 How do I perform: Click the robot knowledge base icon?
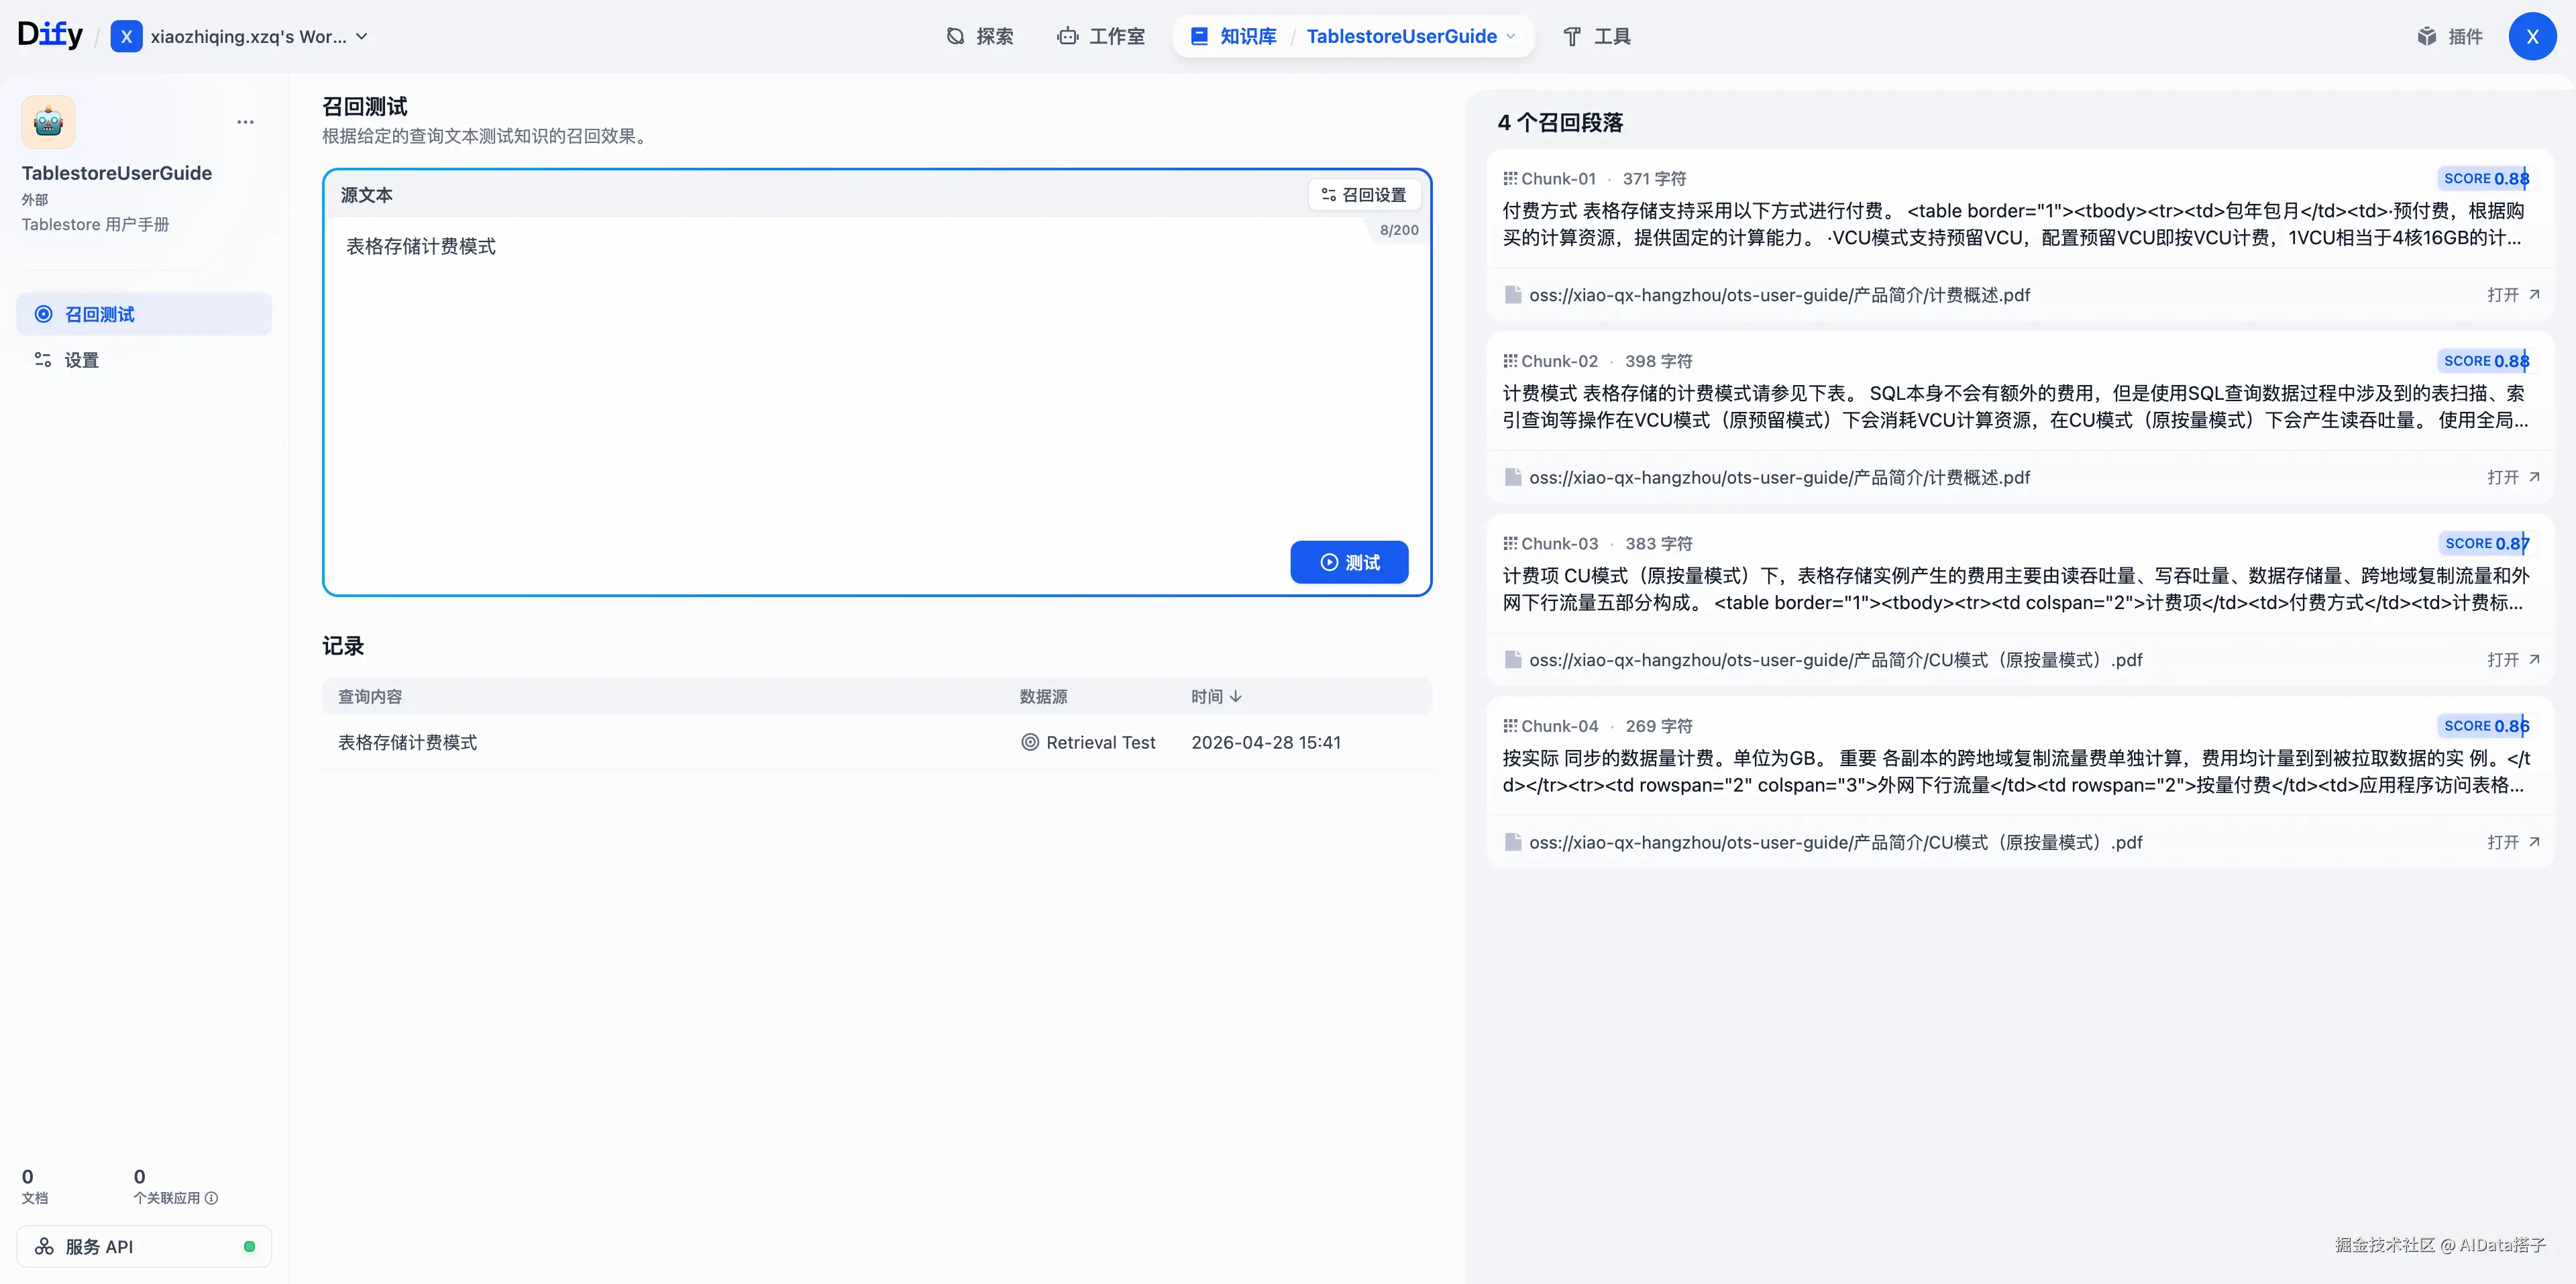[x=48, y=122]
